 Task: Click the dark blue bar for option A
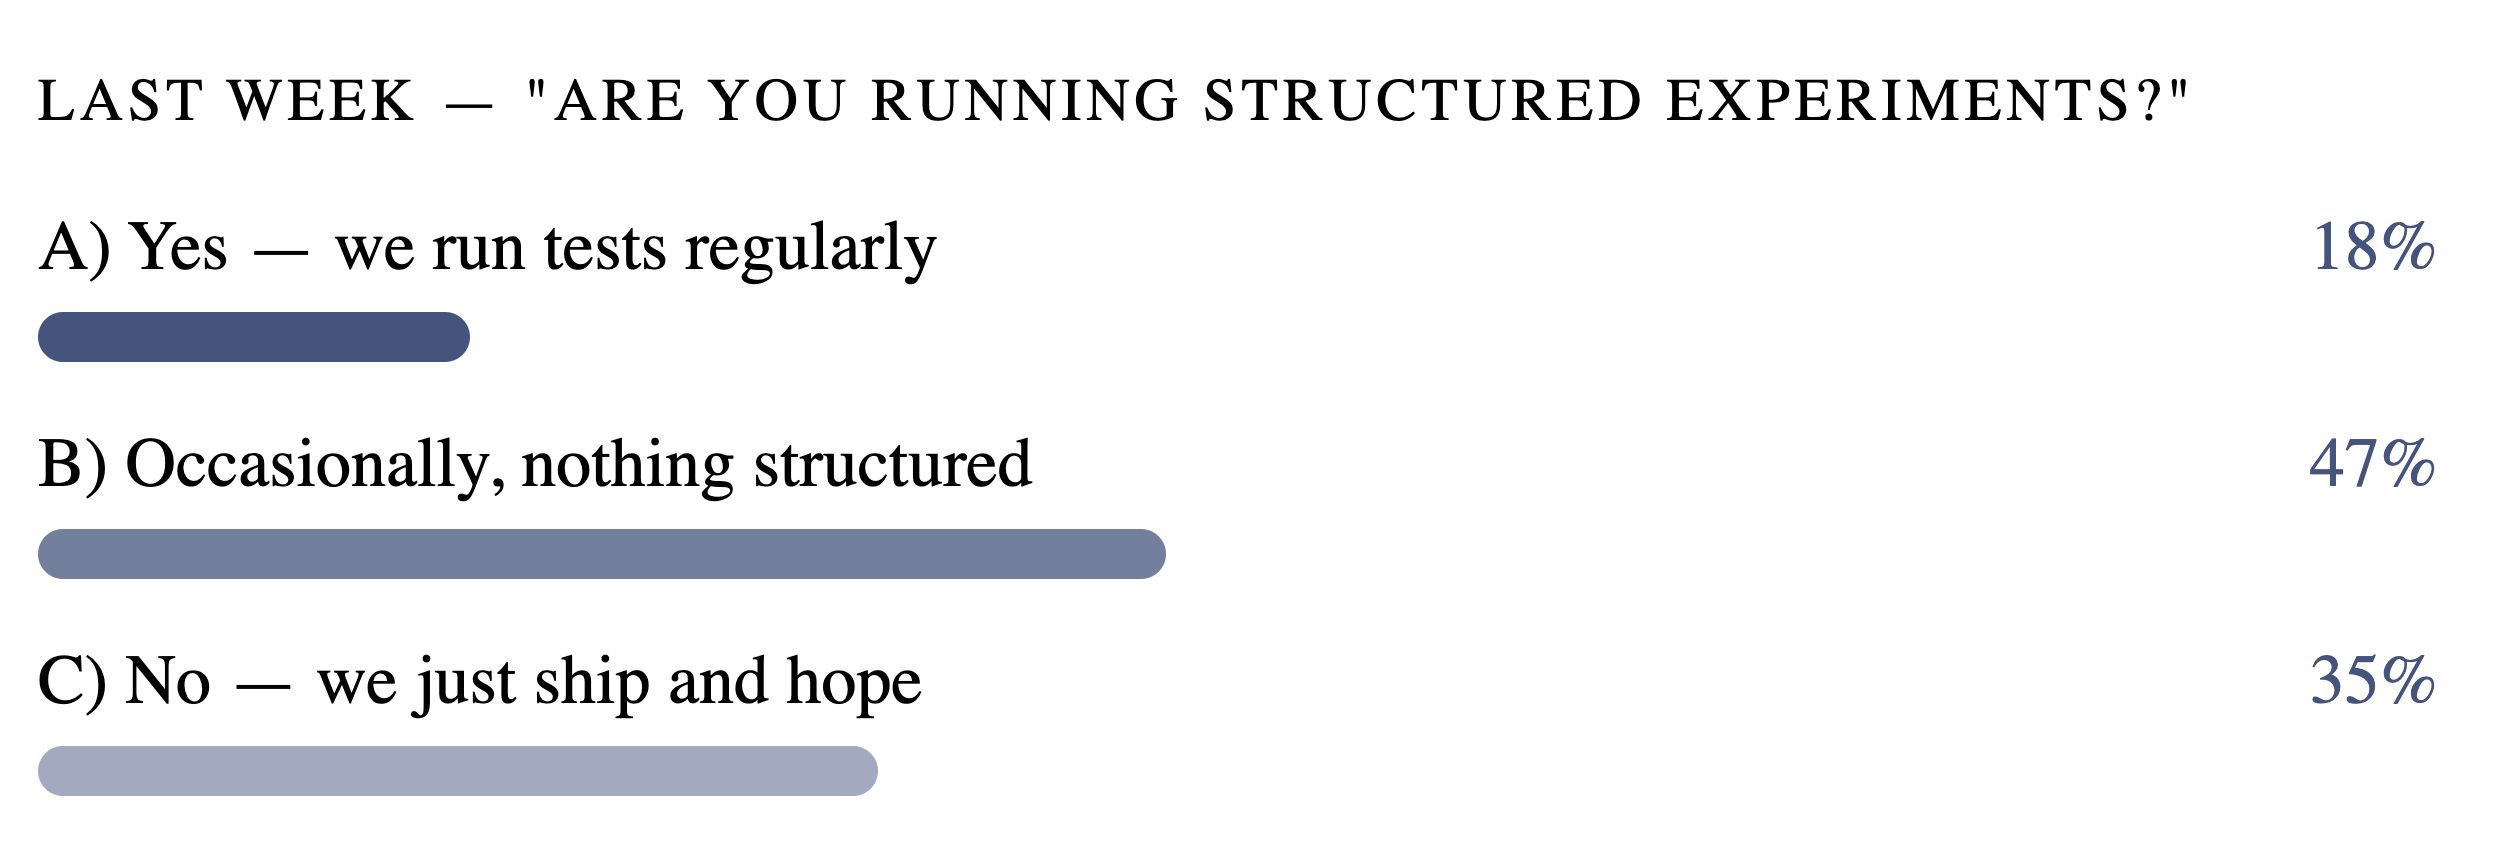coord(254,337)
